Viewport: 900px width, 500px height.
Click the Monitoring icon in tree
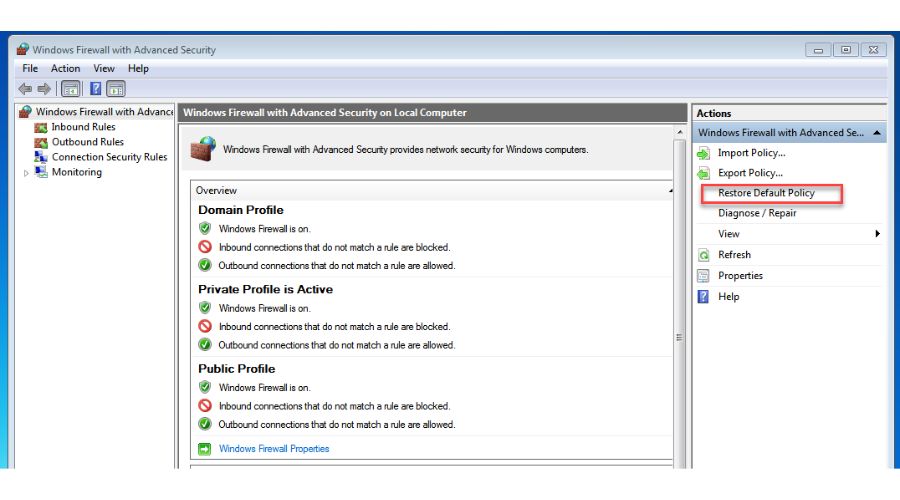pos(41,172)
